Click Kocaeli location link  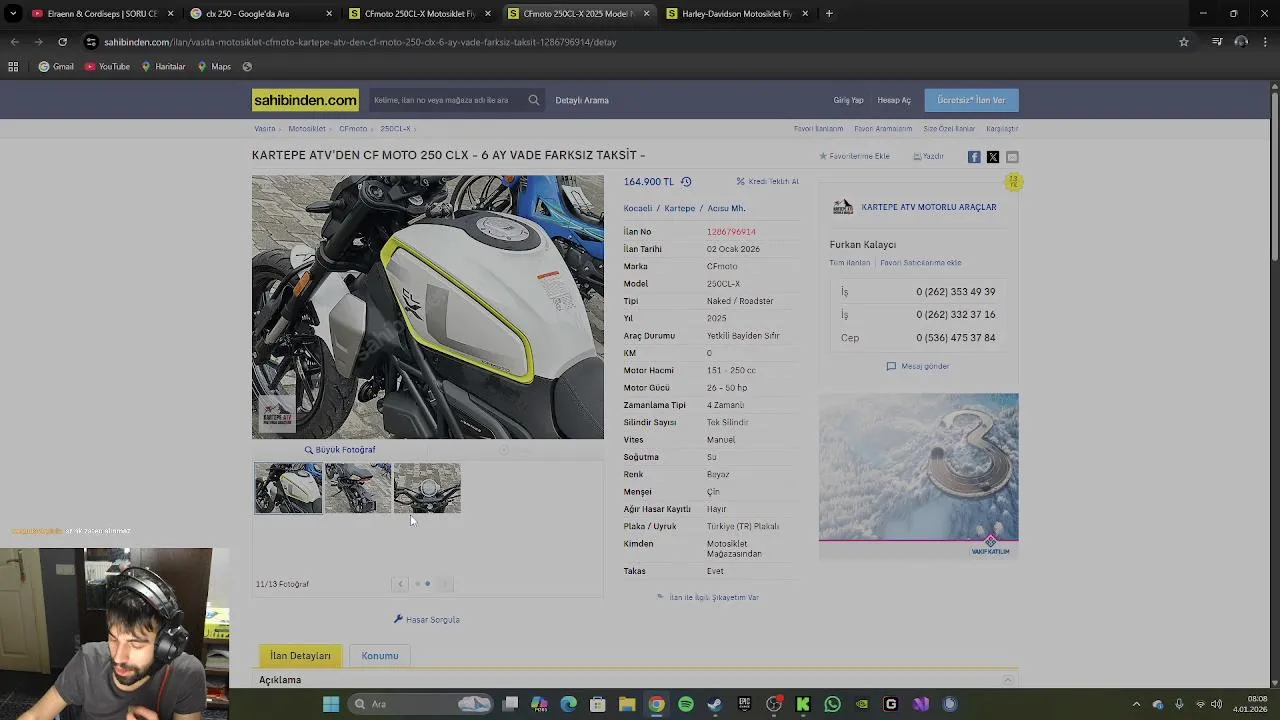tap(638, 208)
